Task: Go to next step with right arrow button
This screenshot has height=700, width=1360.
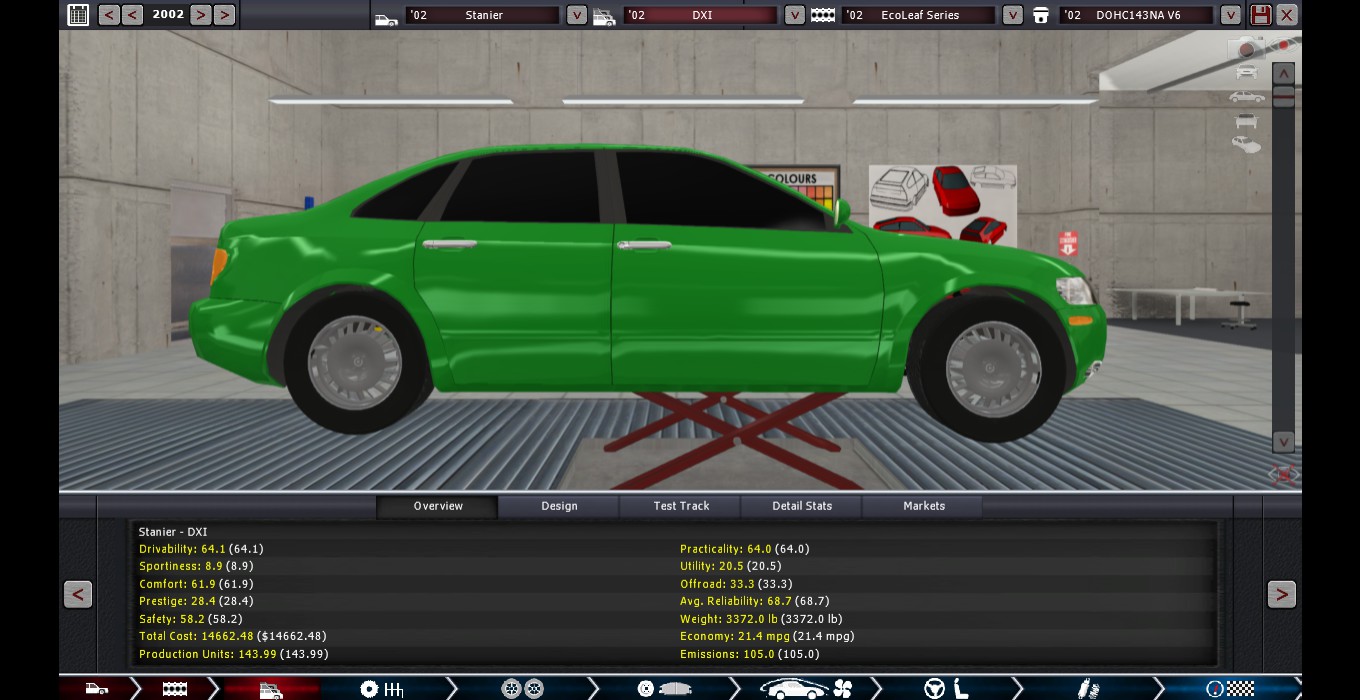Action: click(1282, 594)
